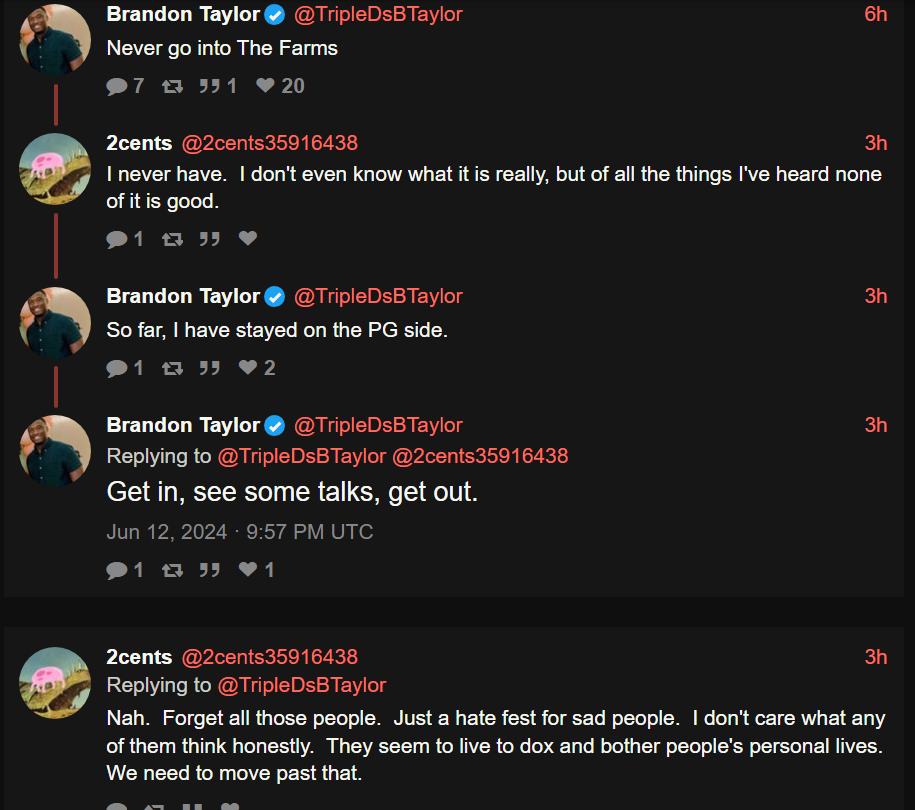
Task: Open @2cents35916438 mention in Brandon's 'Replying to'
Action: (x=480, y=456)
